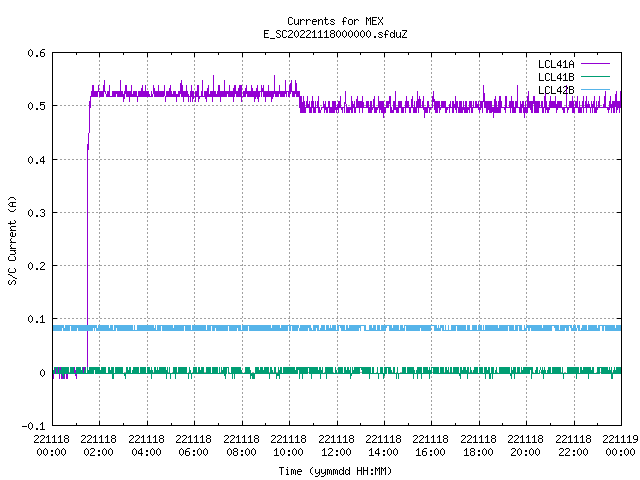This screenshot has height=480, width=640.
Task: Click the 0.6 y-axis tick label
Action: [36, 53]
